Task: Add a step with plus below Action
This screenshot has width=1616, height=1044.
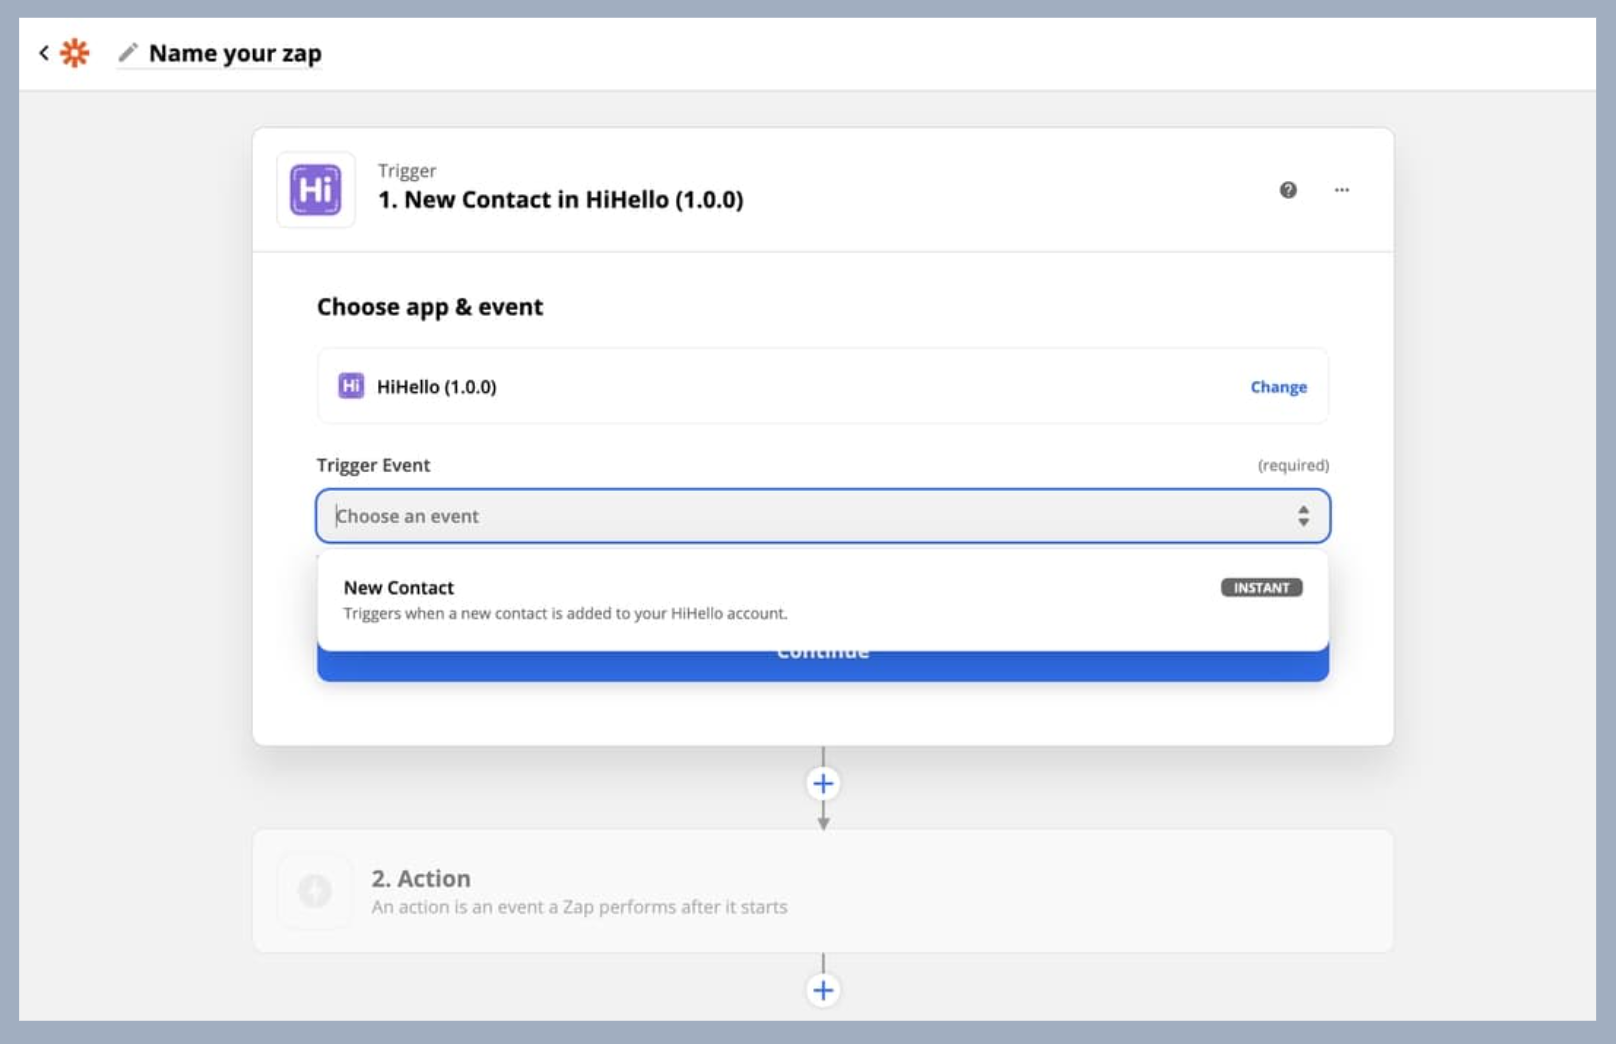Action: (x=823, y=991)
